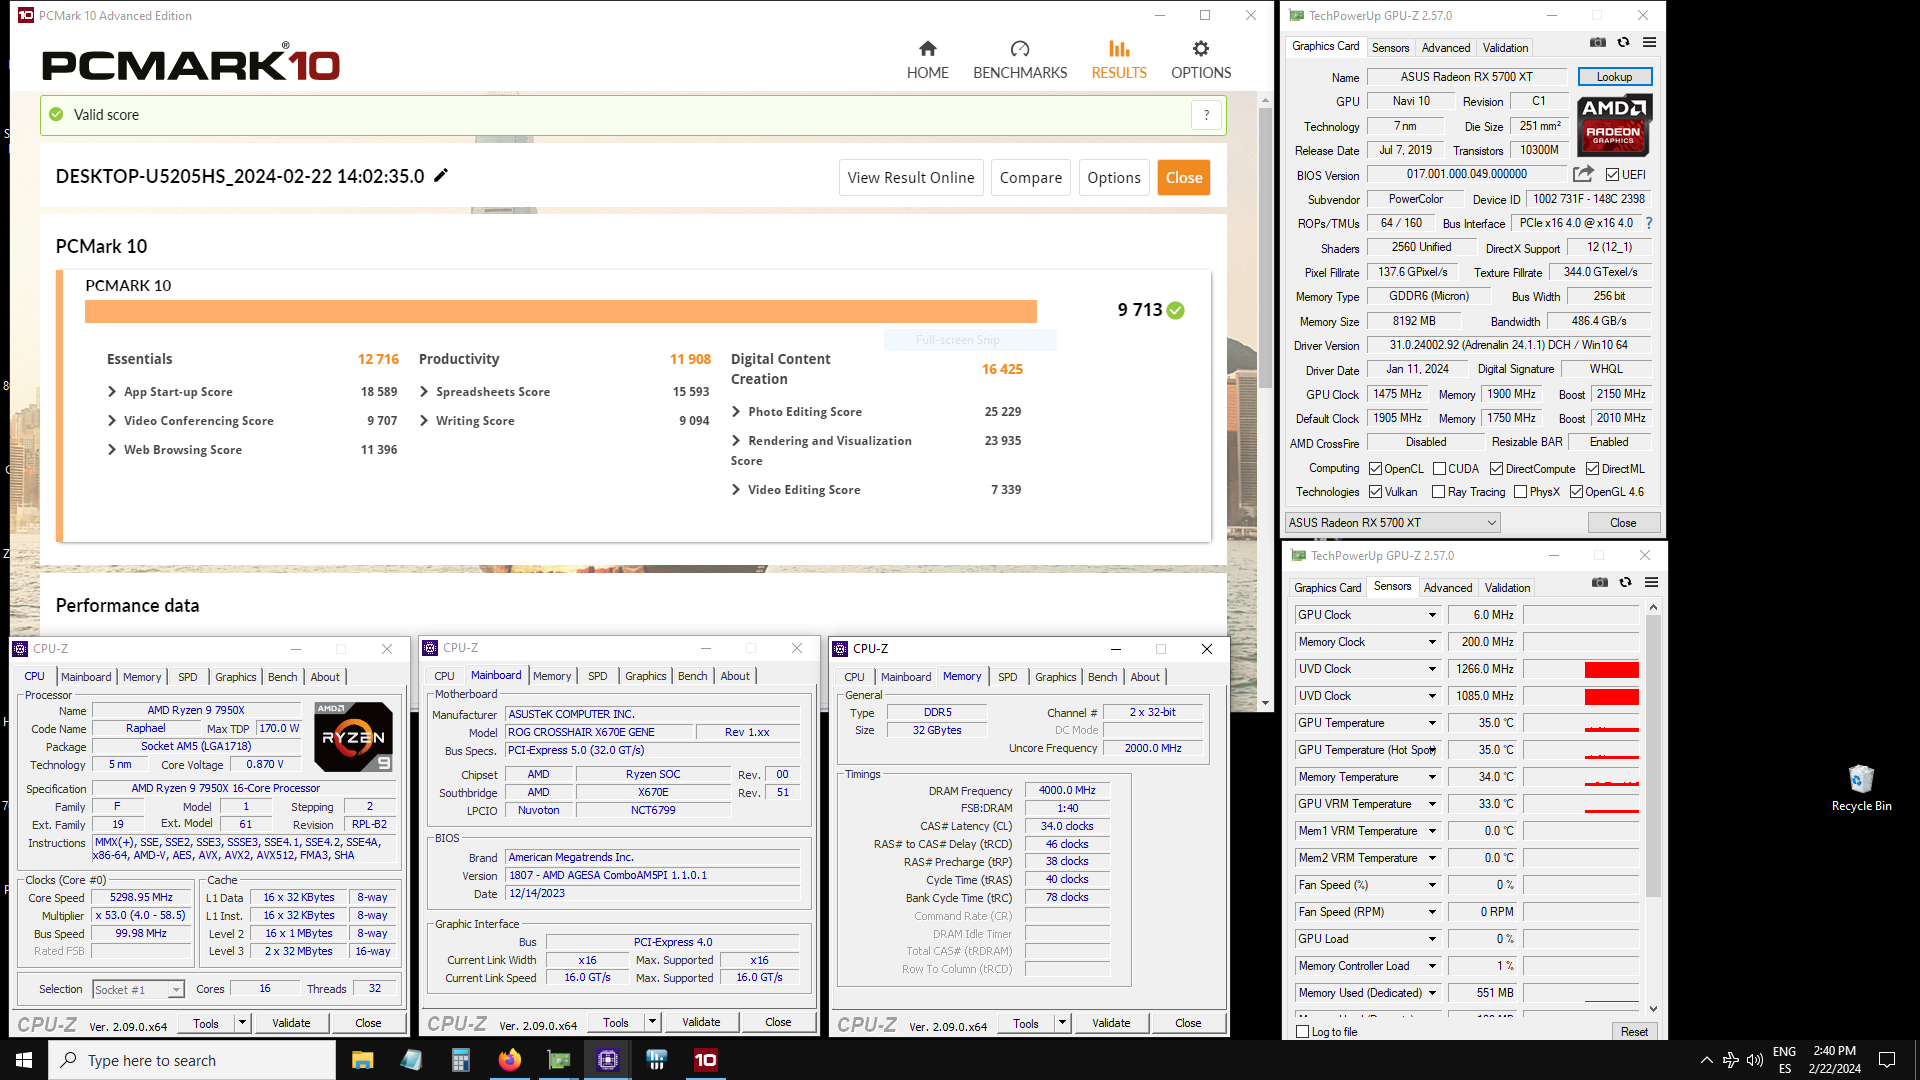Open Firefox from the taskbar

click(x=510, y=1060)
